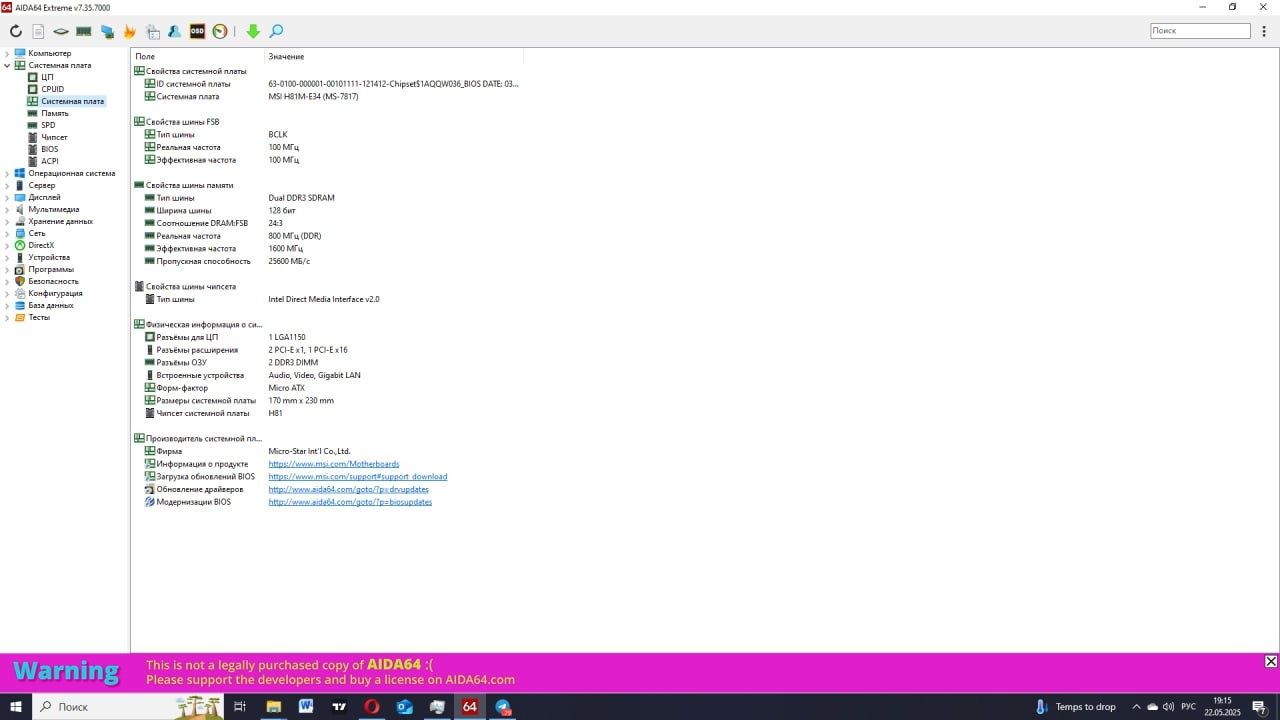Click the chip-shaped toolbar icon
Screen dimensions: 1280x720
coord(61,32)
